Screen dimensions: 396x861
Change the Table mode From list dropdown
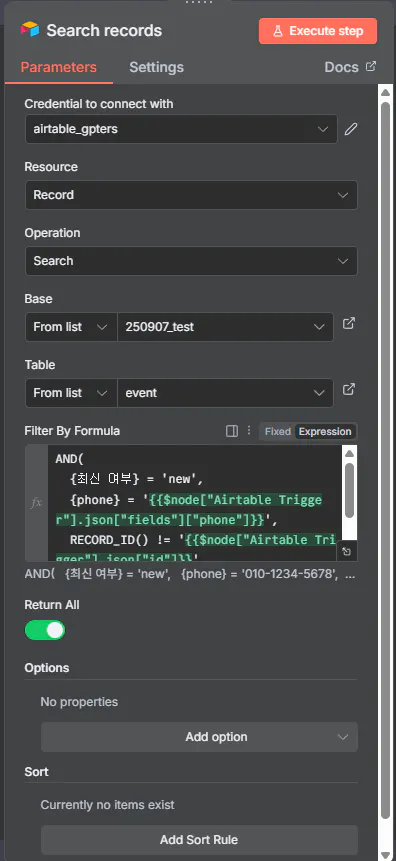(x=71, y=393)
